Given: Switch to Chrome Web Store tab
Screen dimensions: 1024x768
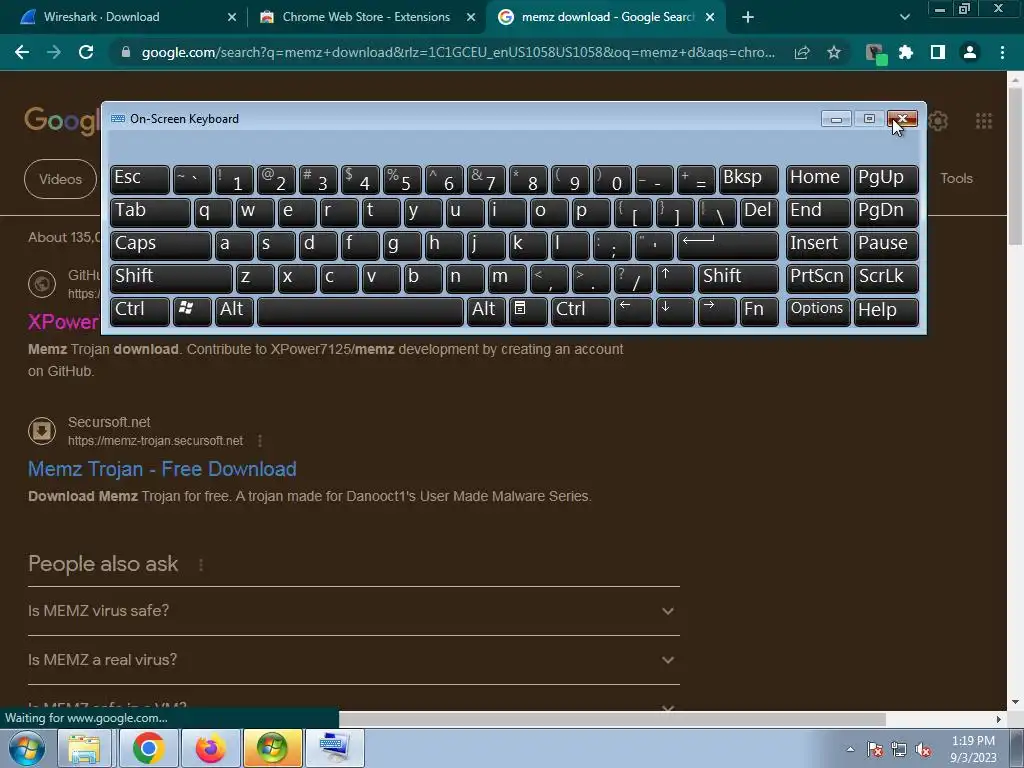Looking at the screenshot, I should [x=366, y=17].
